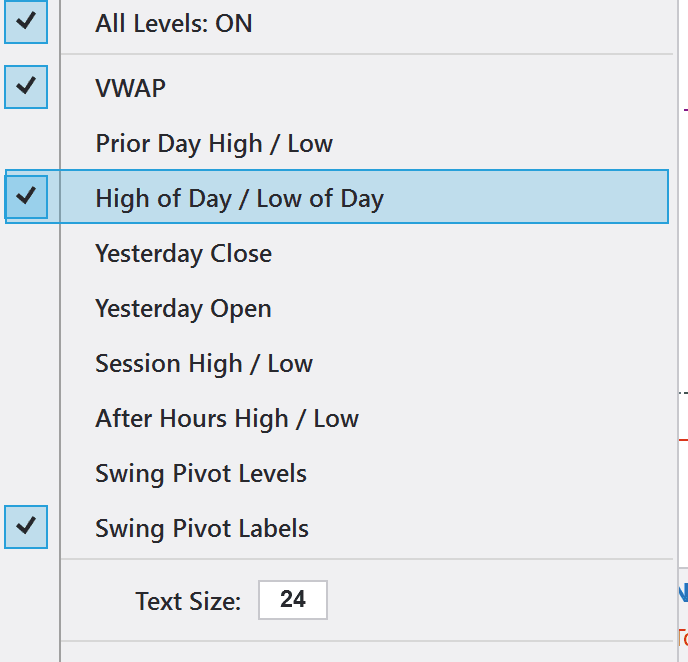
Task: Click the Text Size input box showing 24
Action: (292, 600)
